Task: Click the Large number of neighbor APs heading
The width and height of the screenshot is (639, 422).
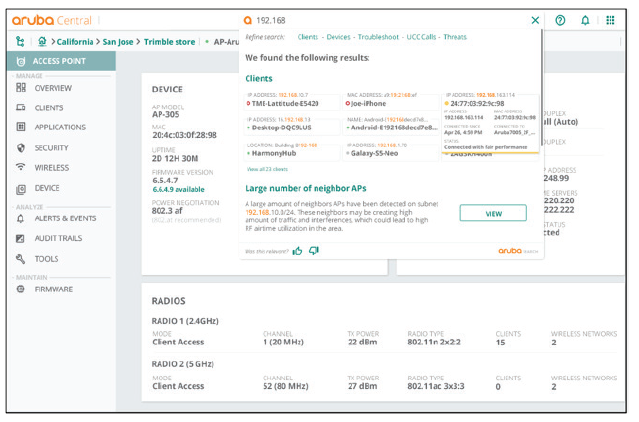Action: coord(306,189)
